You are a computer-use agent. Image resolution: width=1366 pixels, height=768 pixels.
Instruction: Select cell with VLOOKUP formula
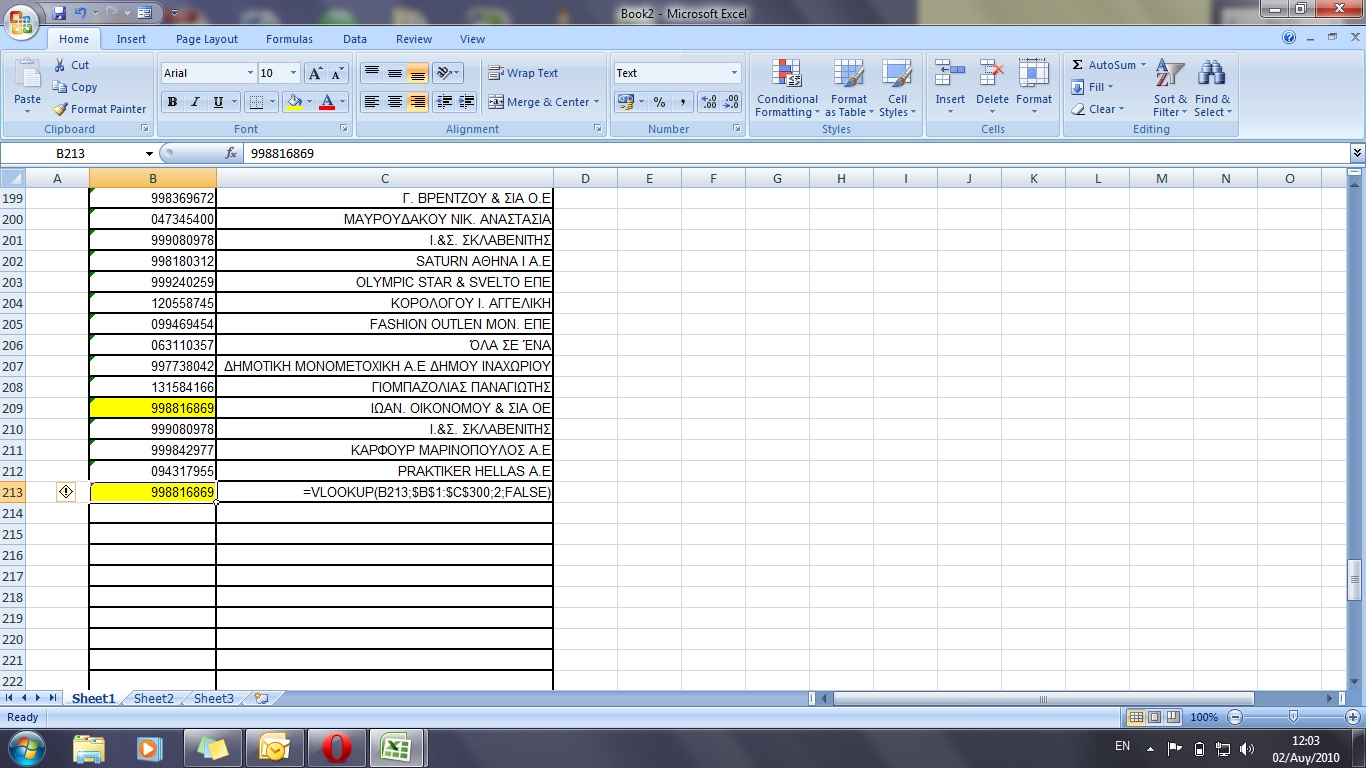[x=385, y=492]
